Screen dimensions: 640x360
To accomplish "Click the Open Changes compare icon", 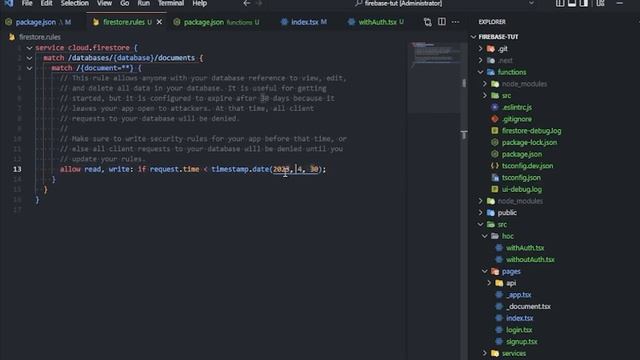I will click(x=427, y=22).
